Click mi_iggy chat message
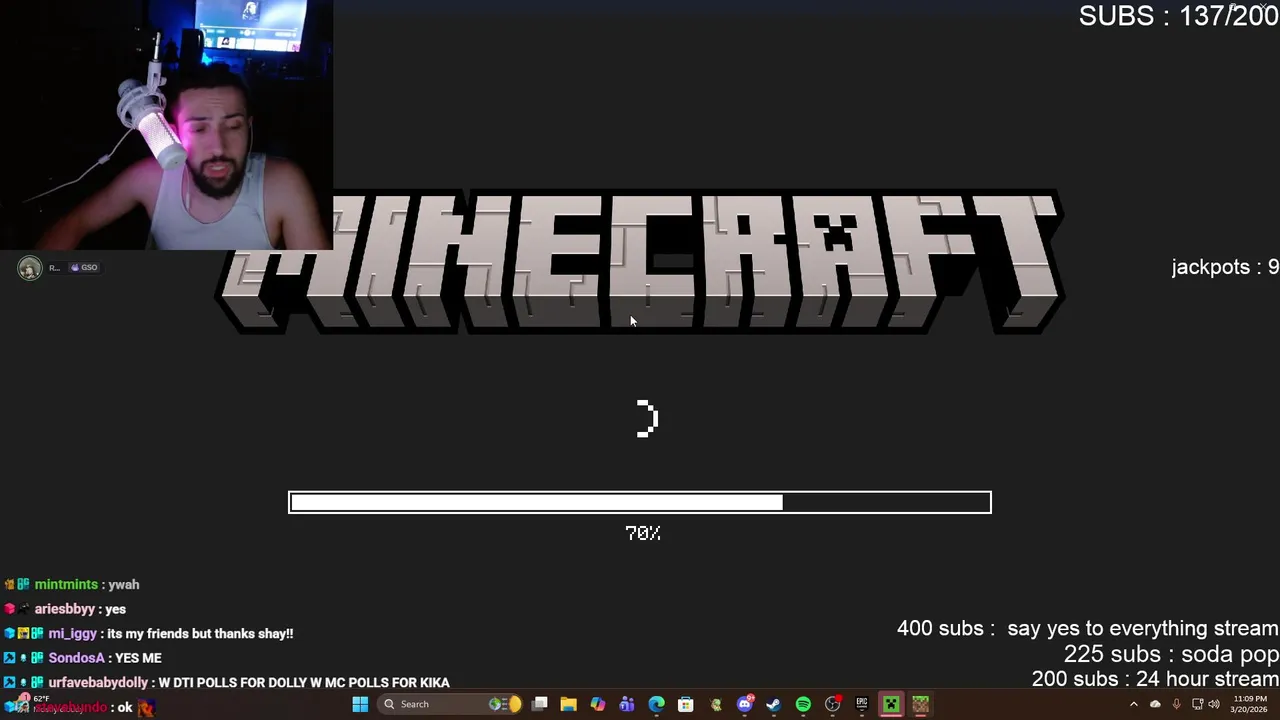The width and height of the screenshot is (1280, 720). point(149,633)
